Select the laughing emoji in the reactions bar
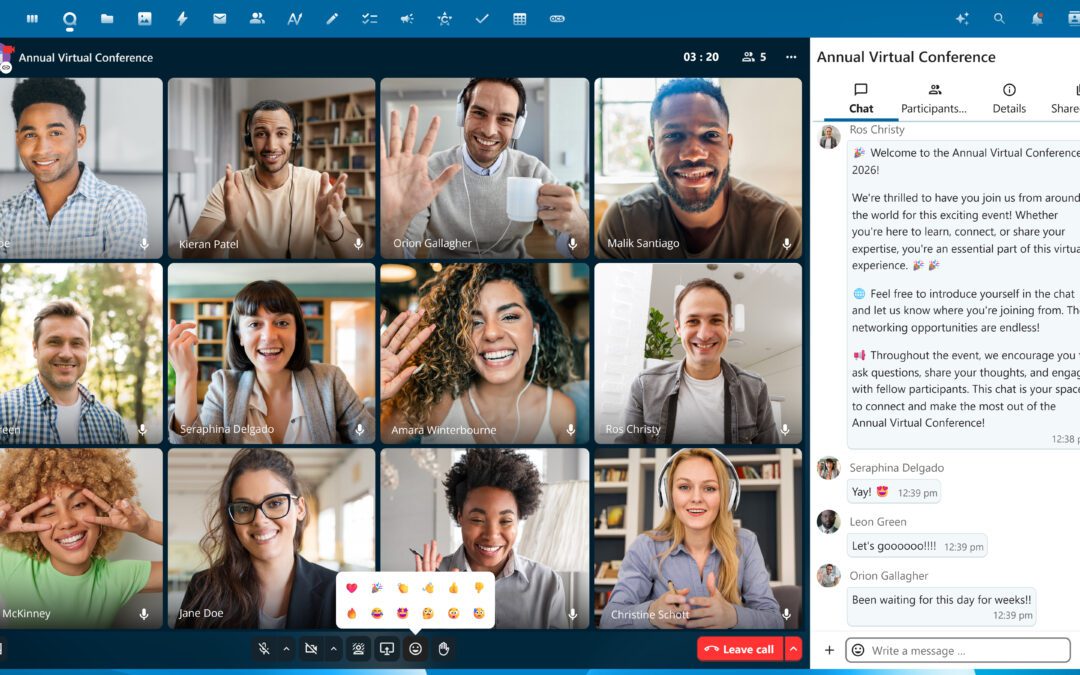Image resolution: width=1080 pixels, height=675 pixels. pos(376,611)
